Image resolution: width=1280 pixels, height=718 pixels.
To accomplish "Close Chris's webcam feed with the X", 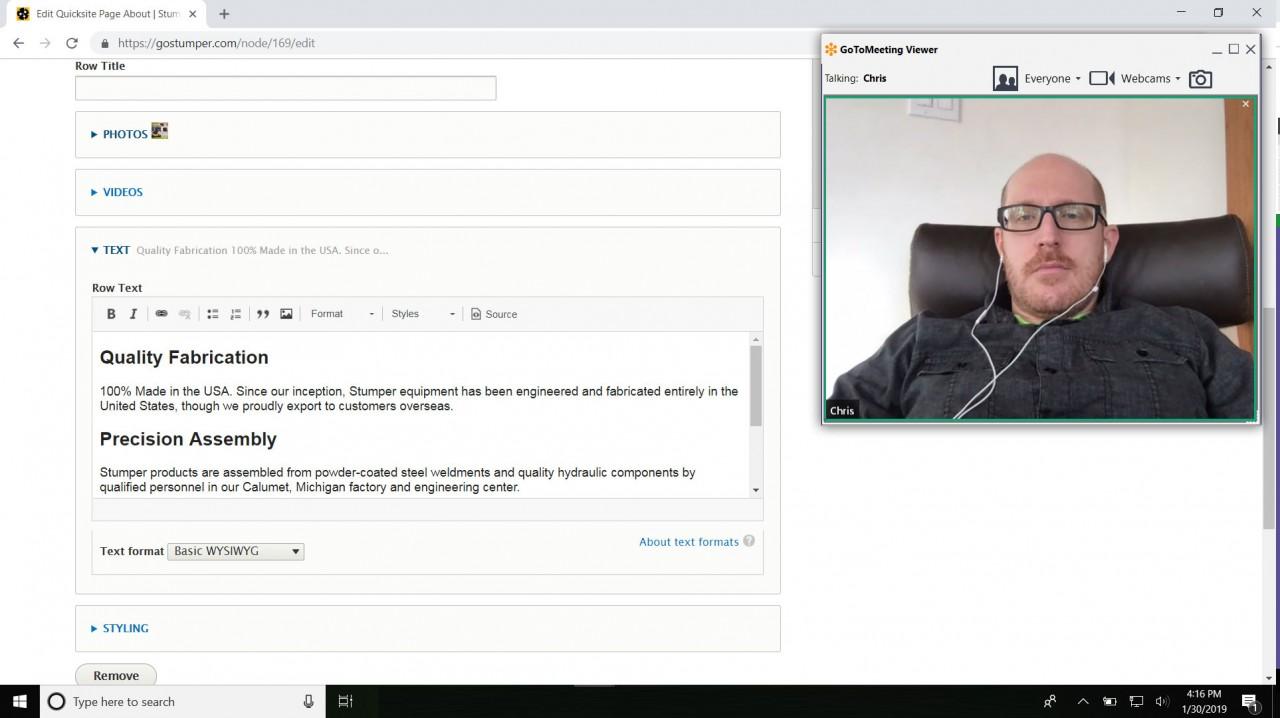I will (1246, 104).
